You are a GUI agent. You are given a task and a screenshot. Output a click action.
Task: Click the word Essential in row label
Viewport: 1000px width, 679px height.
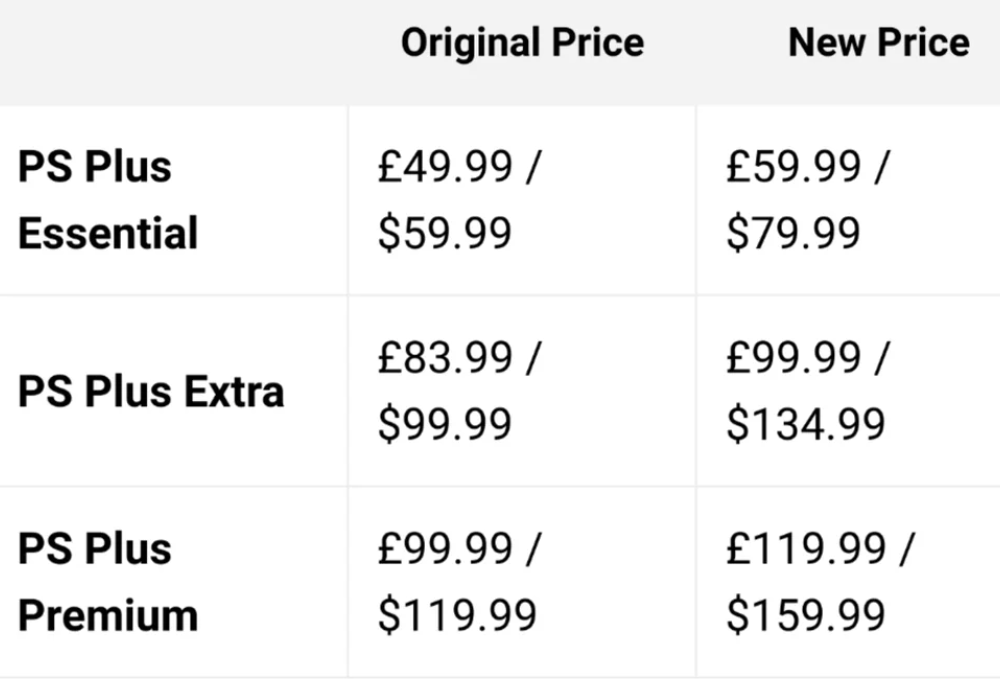tap(108, 233)
